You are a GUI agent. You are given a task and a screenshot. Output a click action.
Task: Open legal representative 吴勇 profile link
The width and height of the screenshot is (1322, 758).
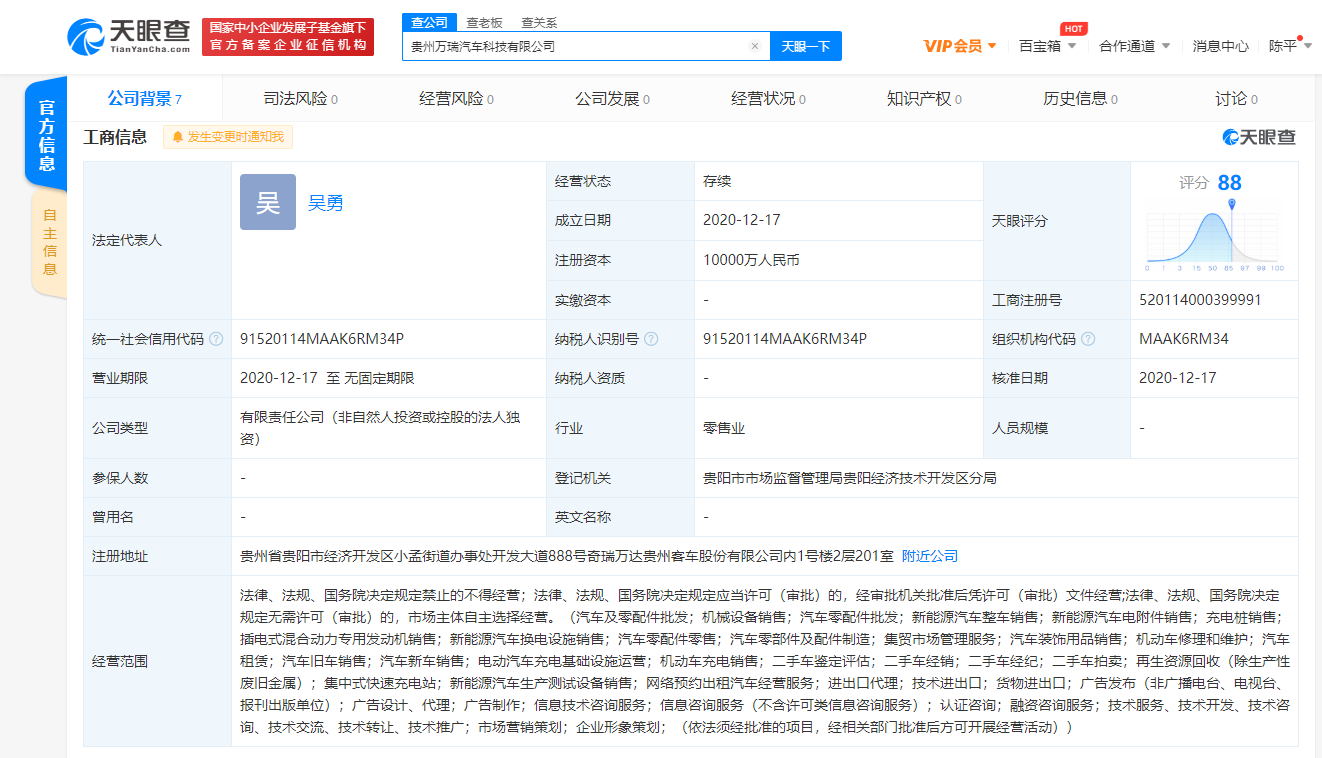tap(326, 205)
